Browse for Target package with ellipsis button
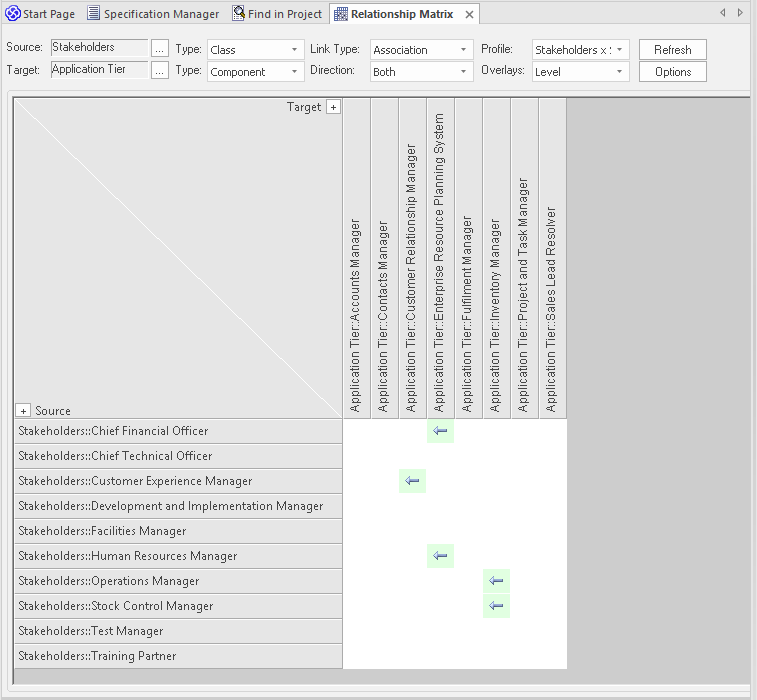757x700 pixels. (x=160, y=71)
